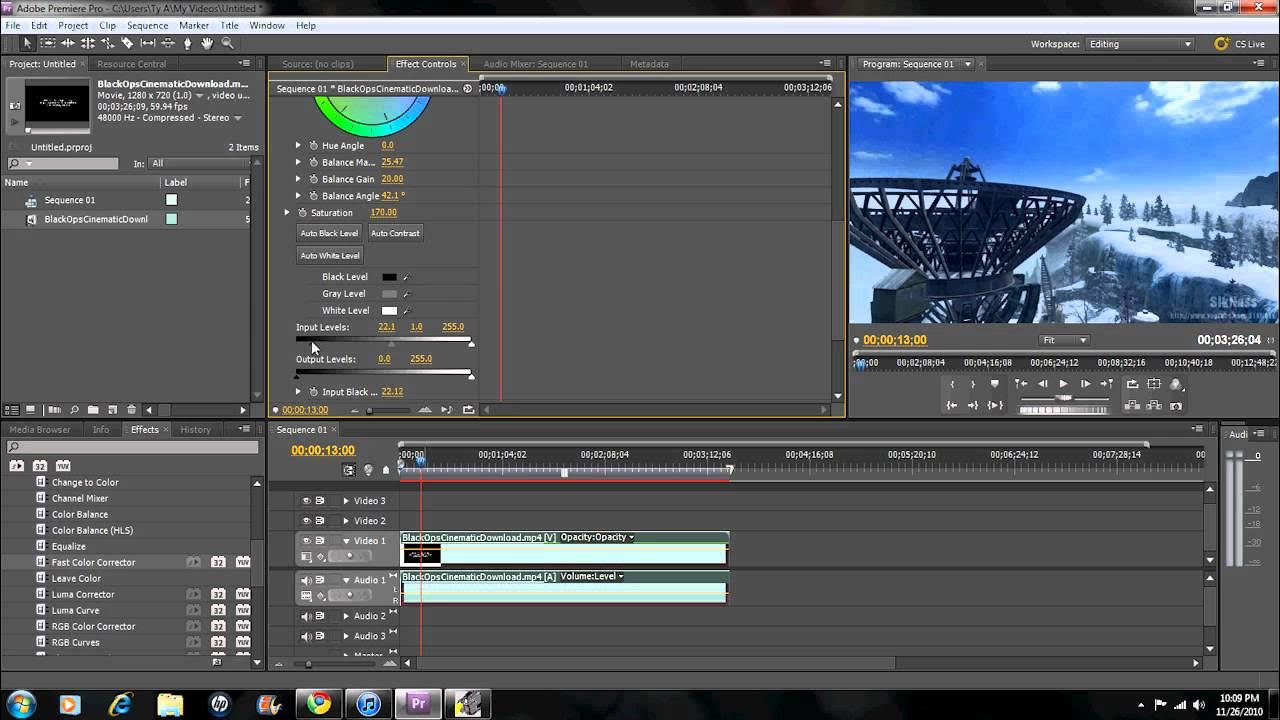The height and width of the screenshot is (720, 1280).
Task: Filter effects by YUV badge
Action: pos(63,465)
